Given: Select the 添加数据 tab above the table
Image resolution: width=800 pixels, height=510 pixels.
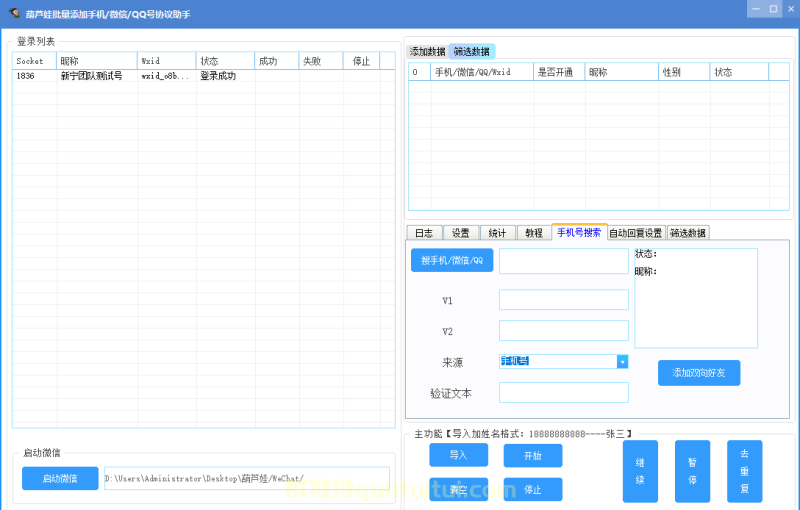Looking at the screenshot, I should pos(427,51).
